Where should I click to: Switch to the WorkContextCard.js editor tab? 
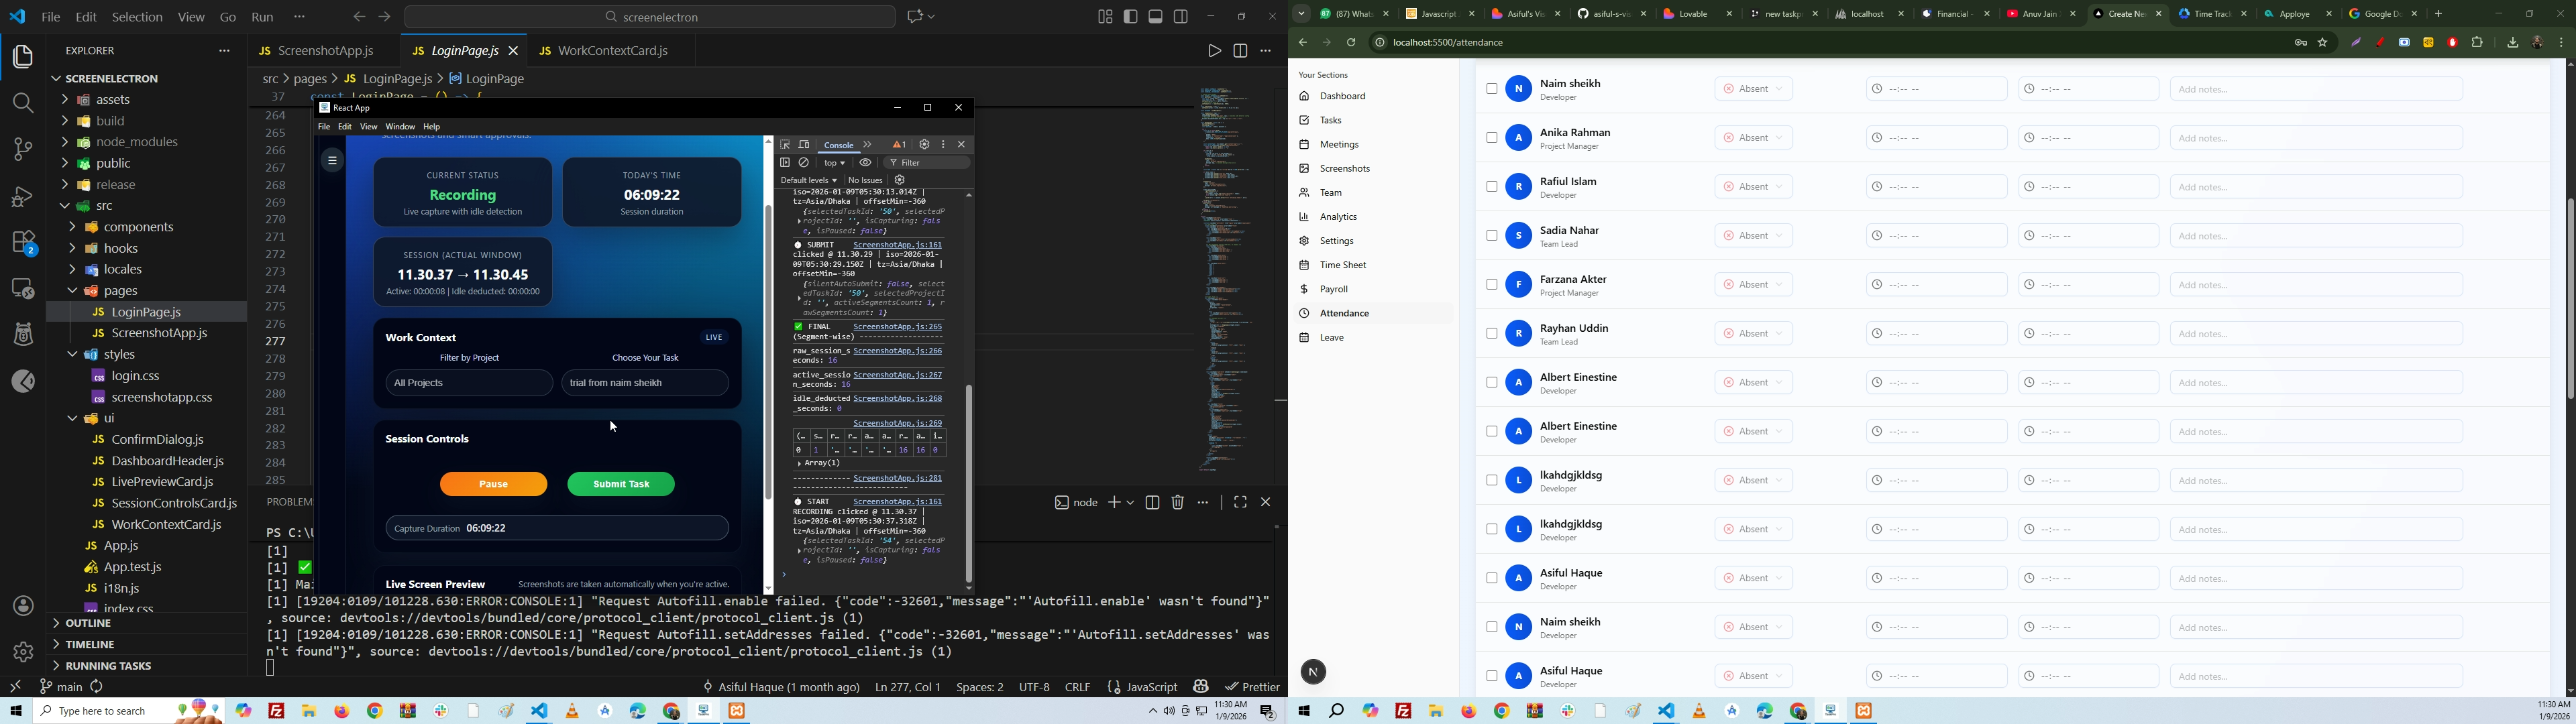coord(611,50)
